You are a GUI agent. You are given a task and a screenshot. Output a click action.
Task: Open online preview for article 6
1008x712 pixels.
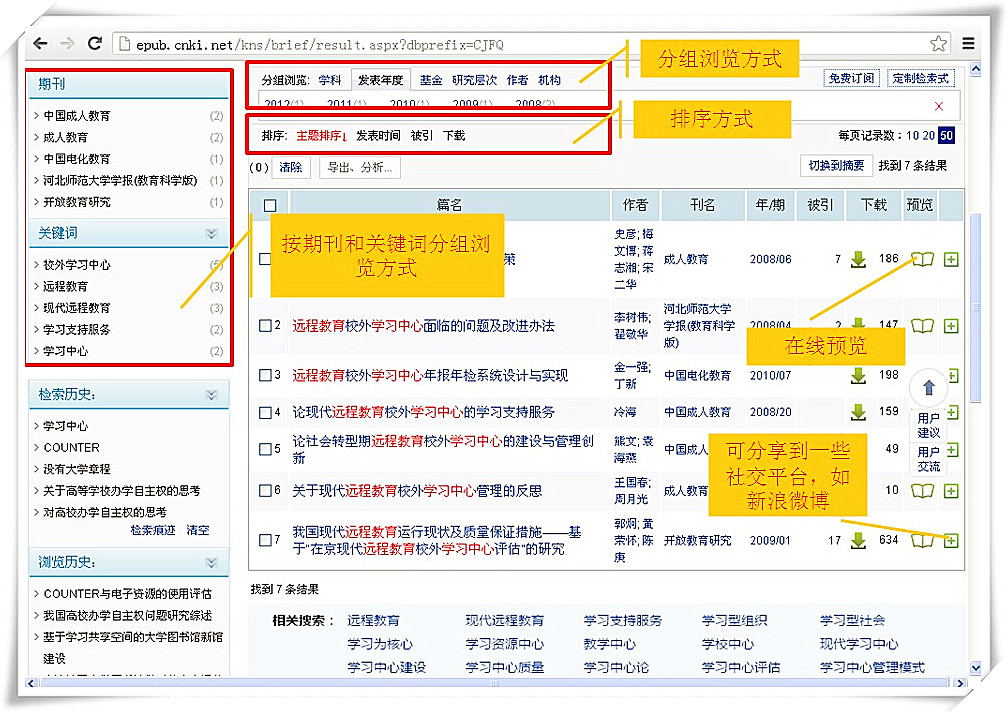922,492
